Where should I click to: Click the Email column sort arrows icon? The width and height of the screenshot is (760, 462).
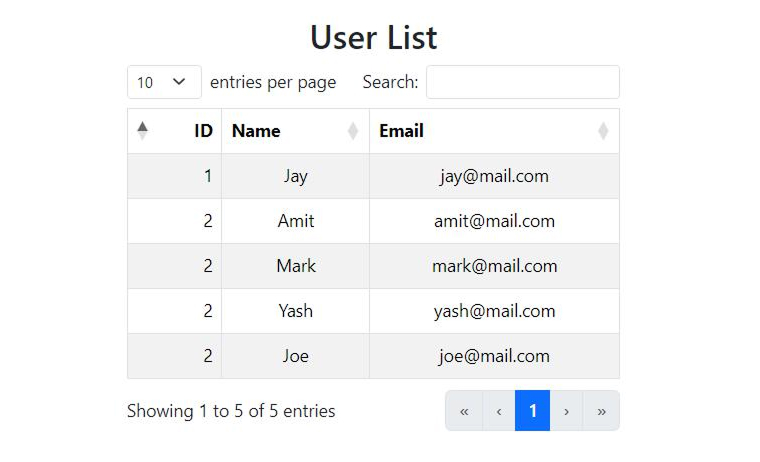(x=603, y=131)
